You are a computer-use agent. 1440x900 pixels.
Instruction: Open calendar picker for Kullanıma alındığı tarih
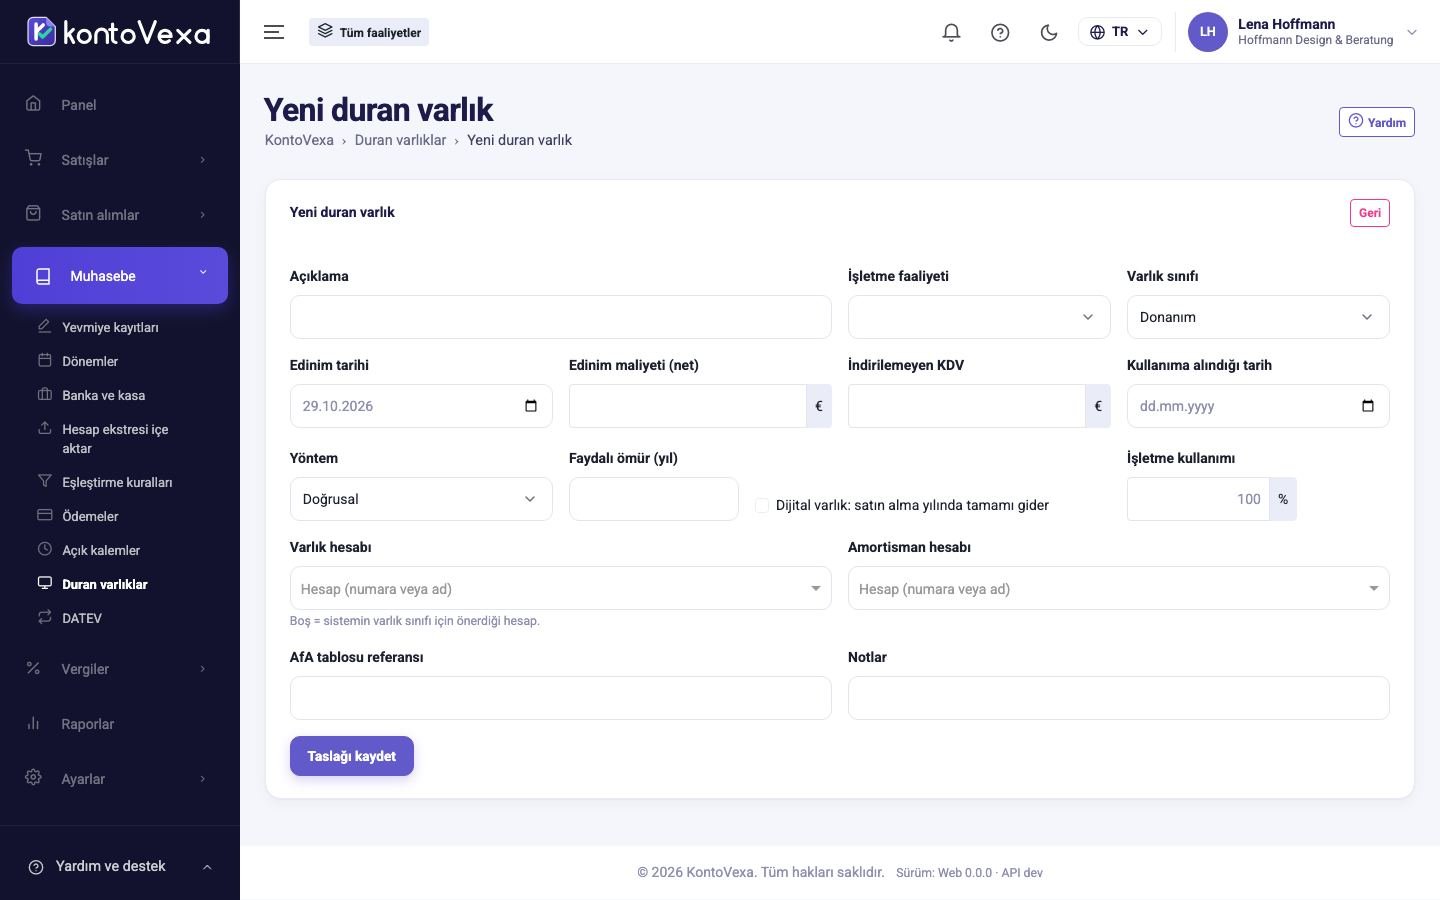tap(1368, 406)
